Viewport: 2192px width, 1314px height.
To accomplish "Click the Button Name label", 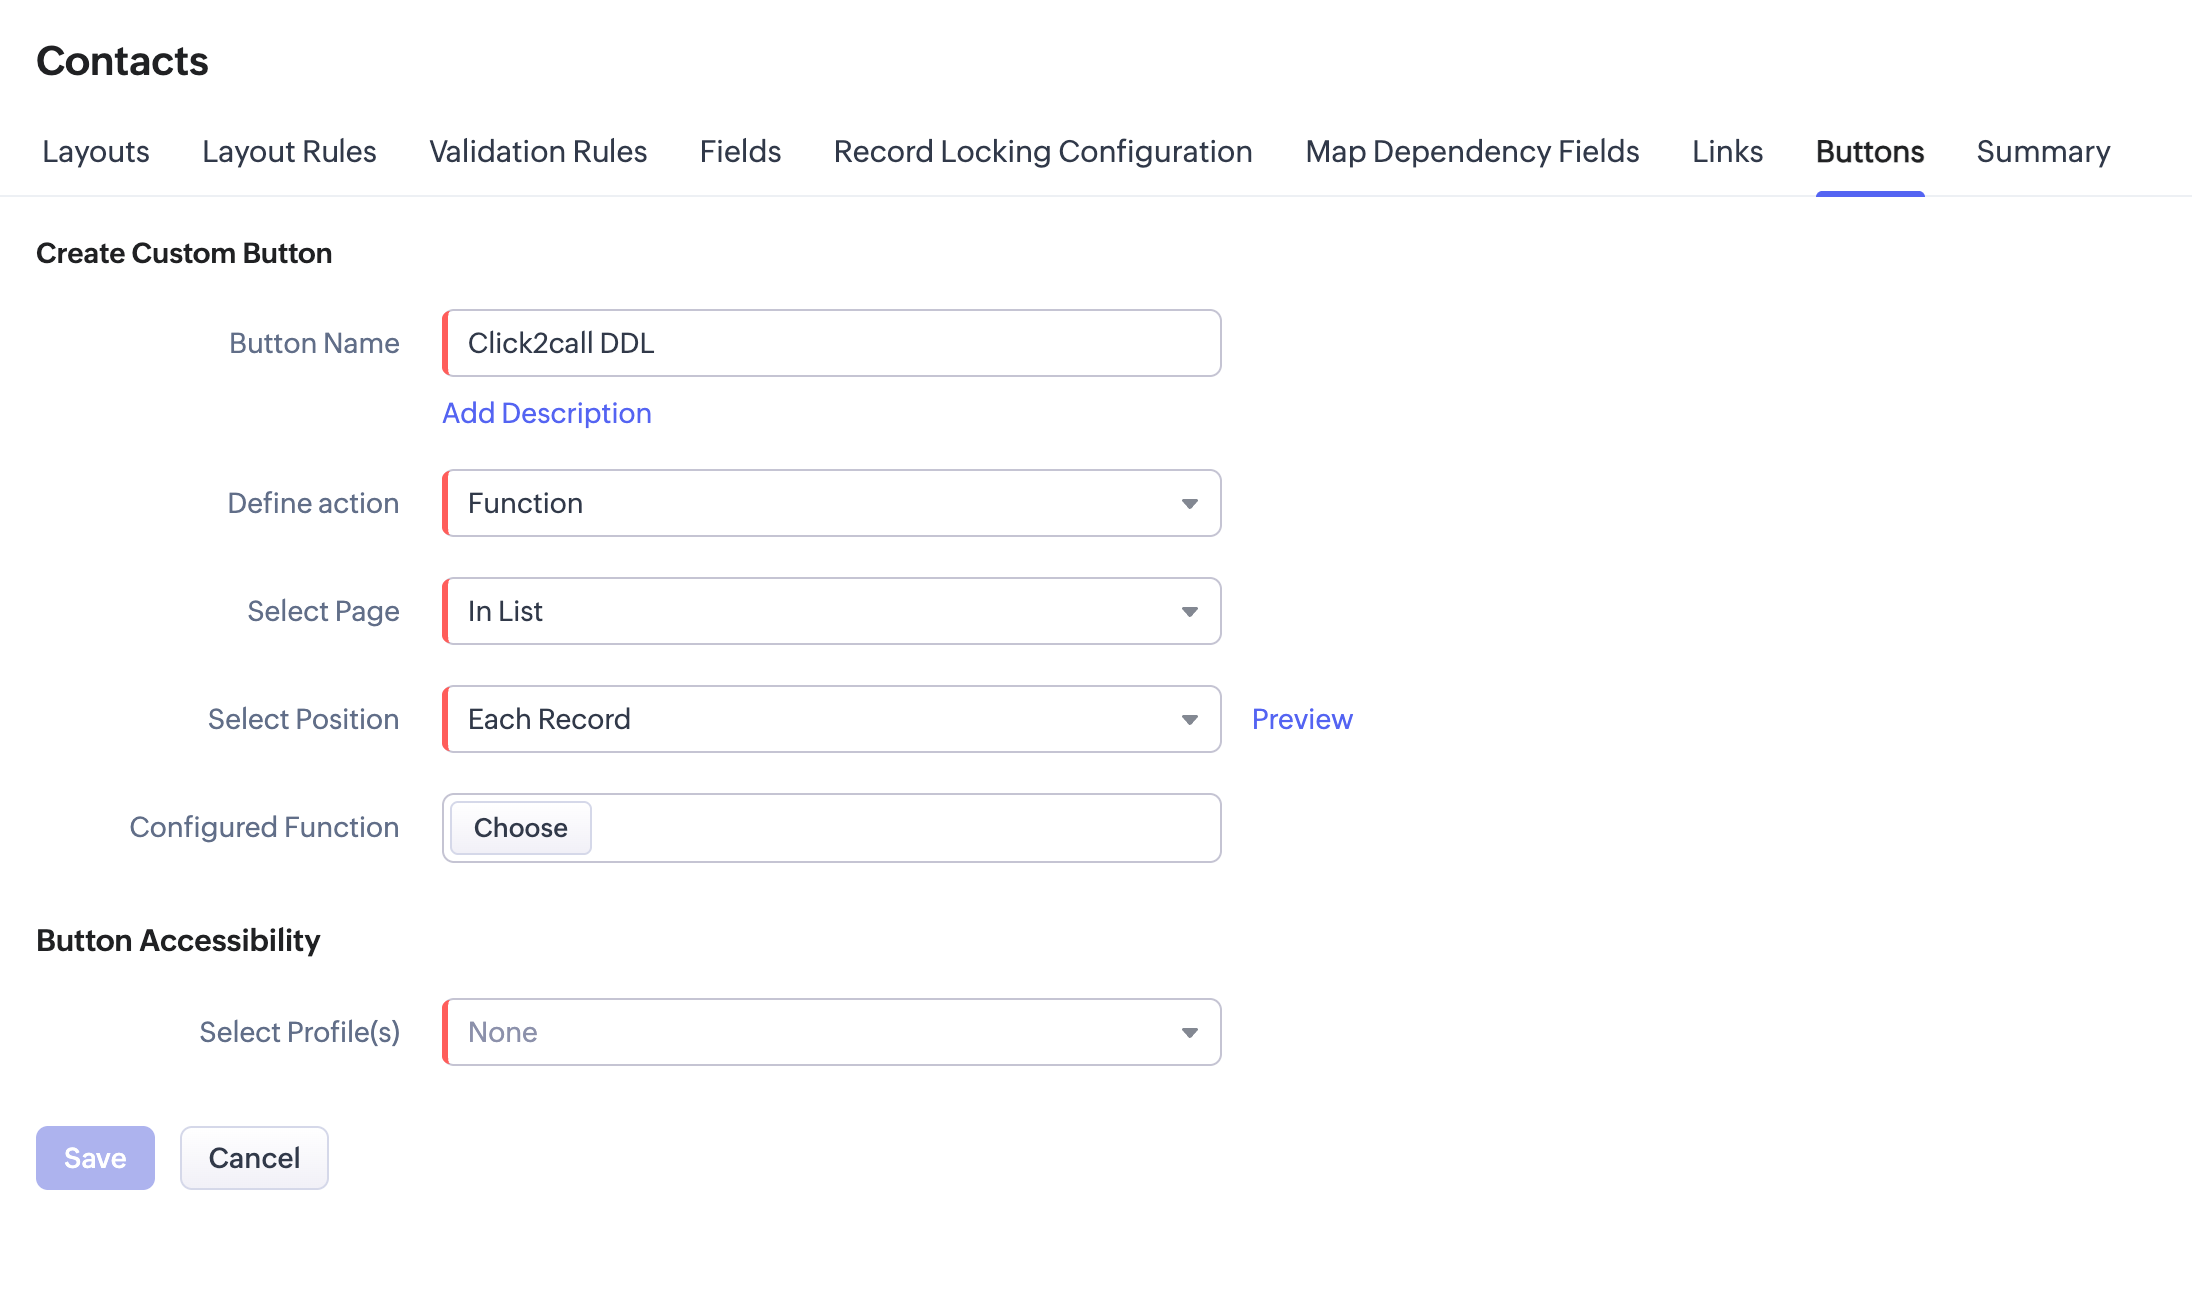I will point(314,343).
